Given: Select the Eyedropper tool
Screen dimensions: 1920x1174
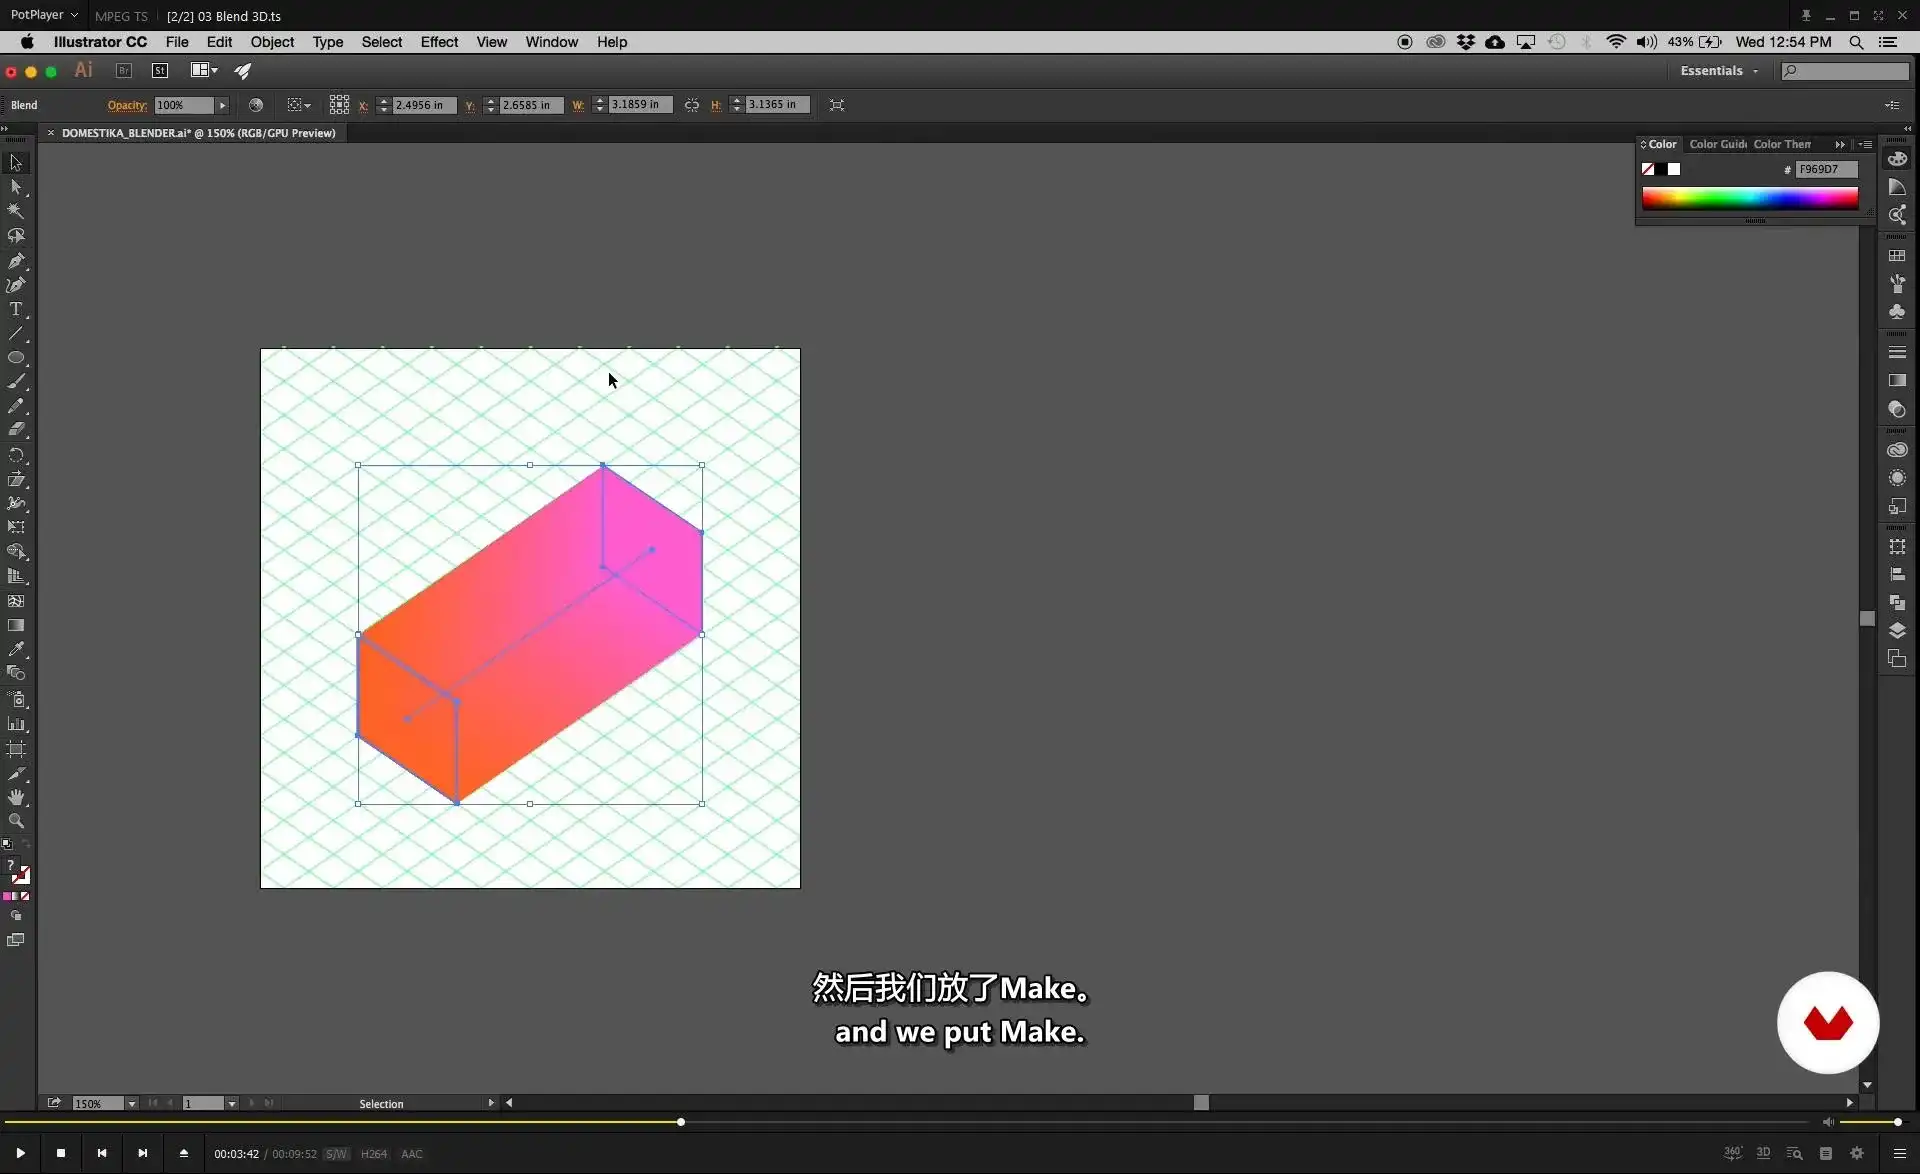Looking at the screenshot, I should coord(16,649).
